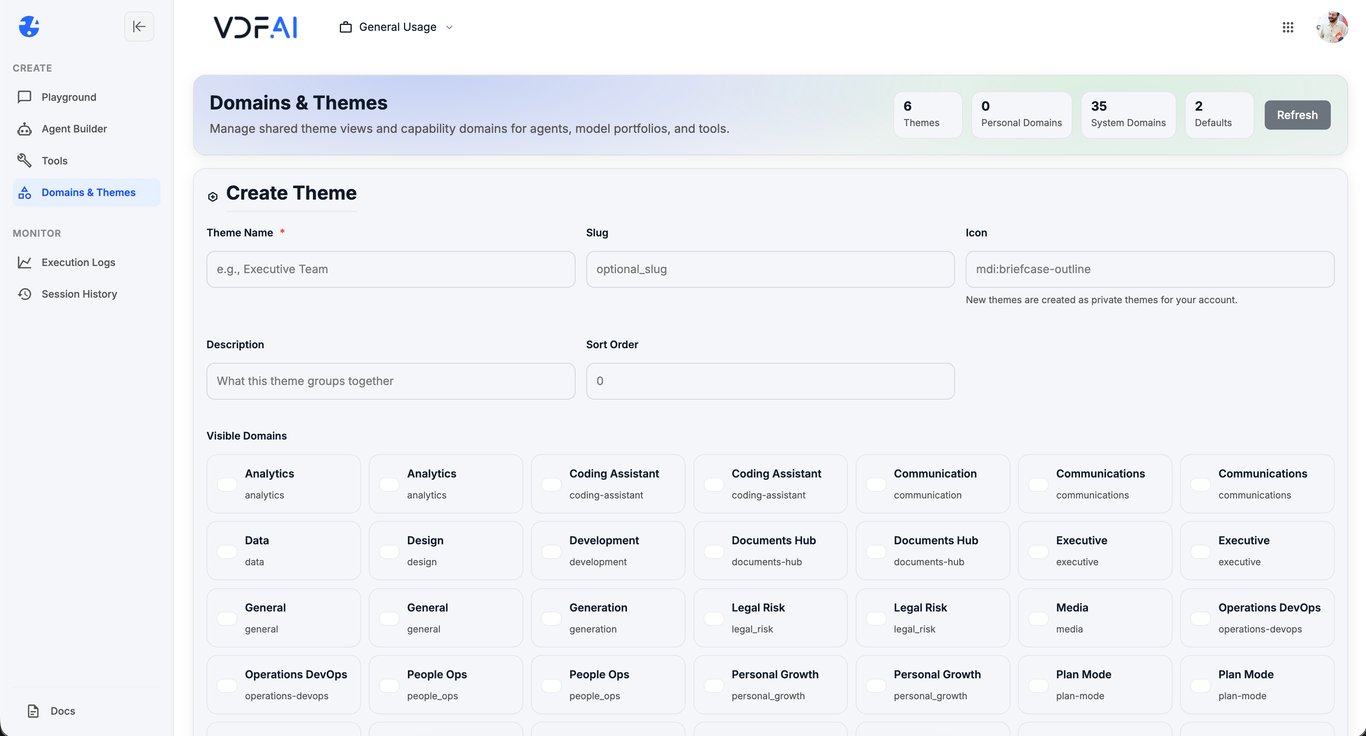Select the Domains & Themes sidebar icon
The image size is (1366, 736).
(x=24, y=192)
